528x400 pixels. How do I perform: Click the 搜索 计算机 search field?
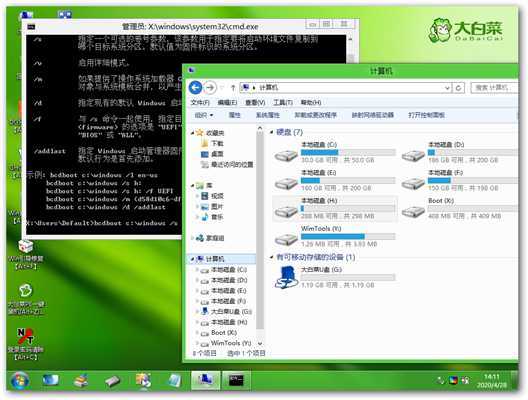494,88
